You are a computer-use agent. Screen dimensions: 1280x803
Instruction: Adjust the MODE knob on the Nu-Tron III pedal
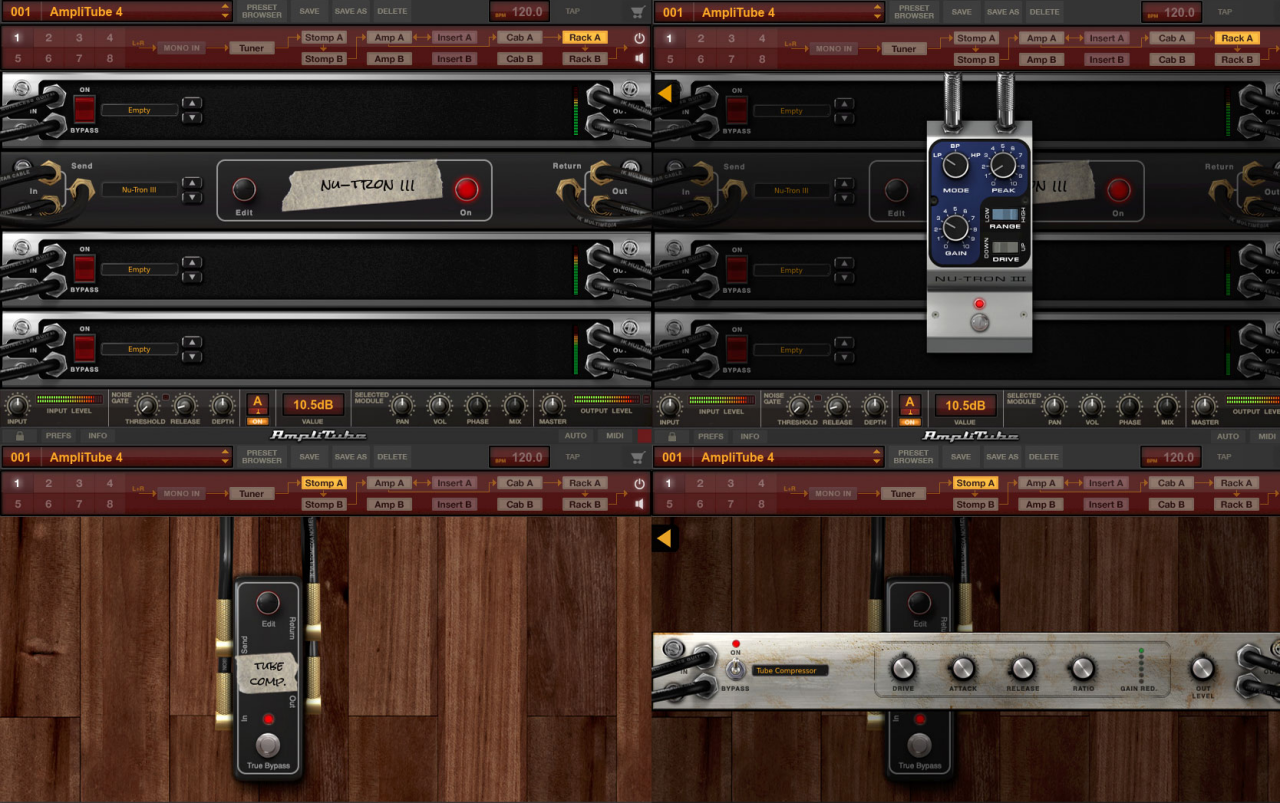[955, 164]
